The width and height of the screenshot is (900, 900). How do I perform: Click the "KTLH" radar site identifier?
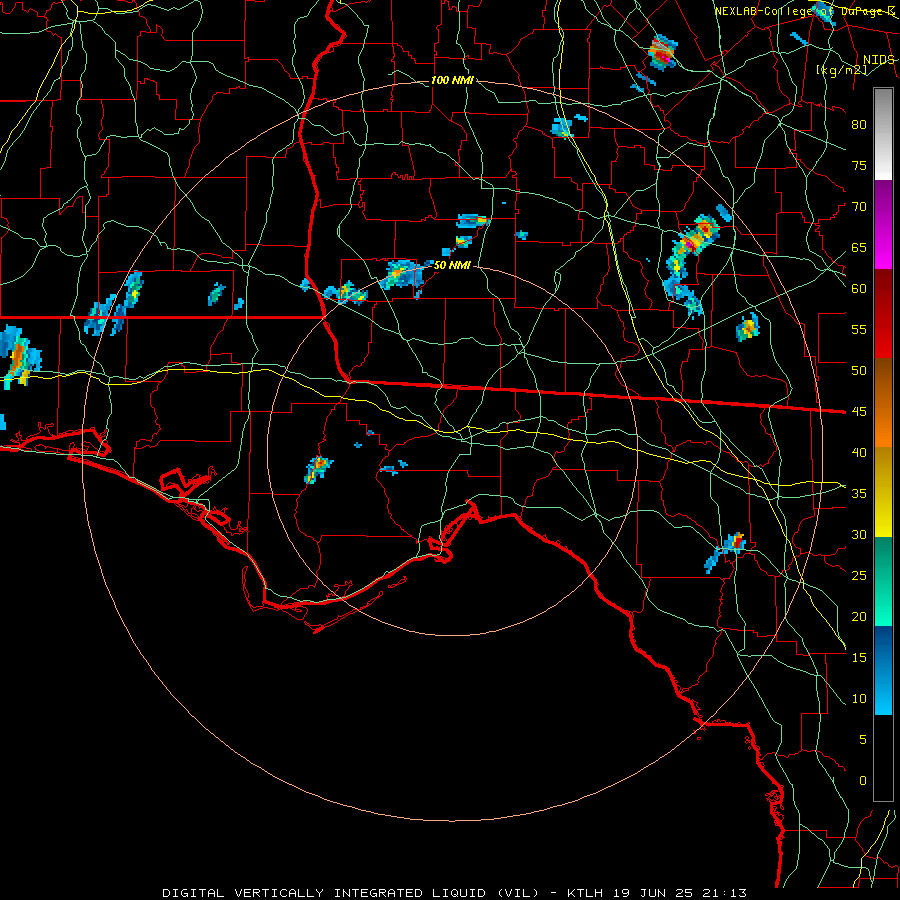click(585, 893)
